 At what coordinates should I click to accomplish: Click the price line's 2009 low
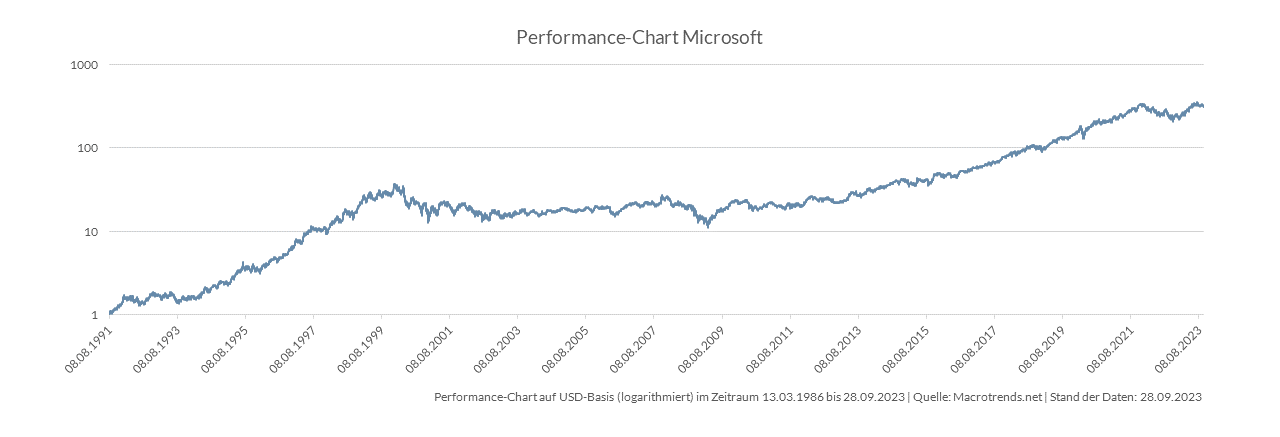[709, 225]
